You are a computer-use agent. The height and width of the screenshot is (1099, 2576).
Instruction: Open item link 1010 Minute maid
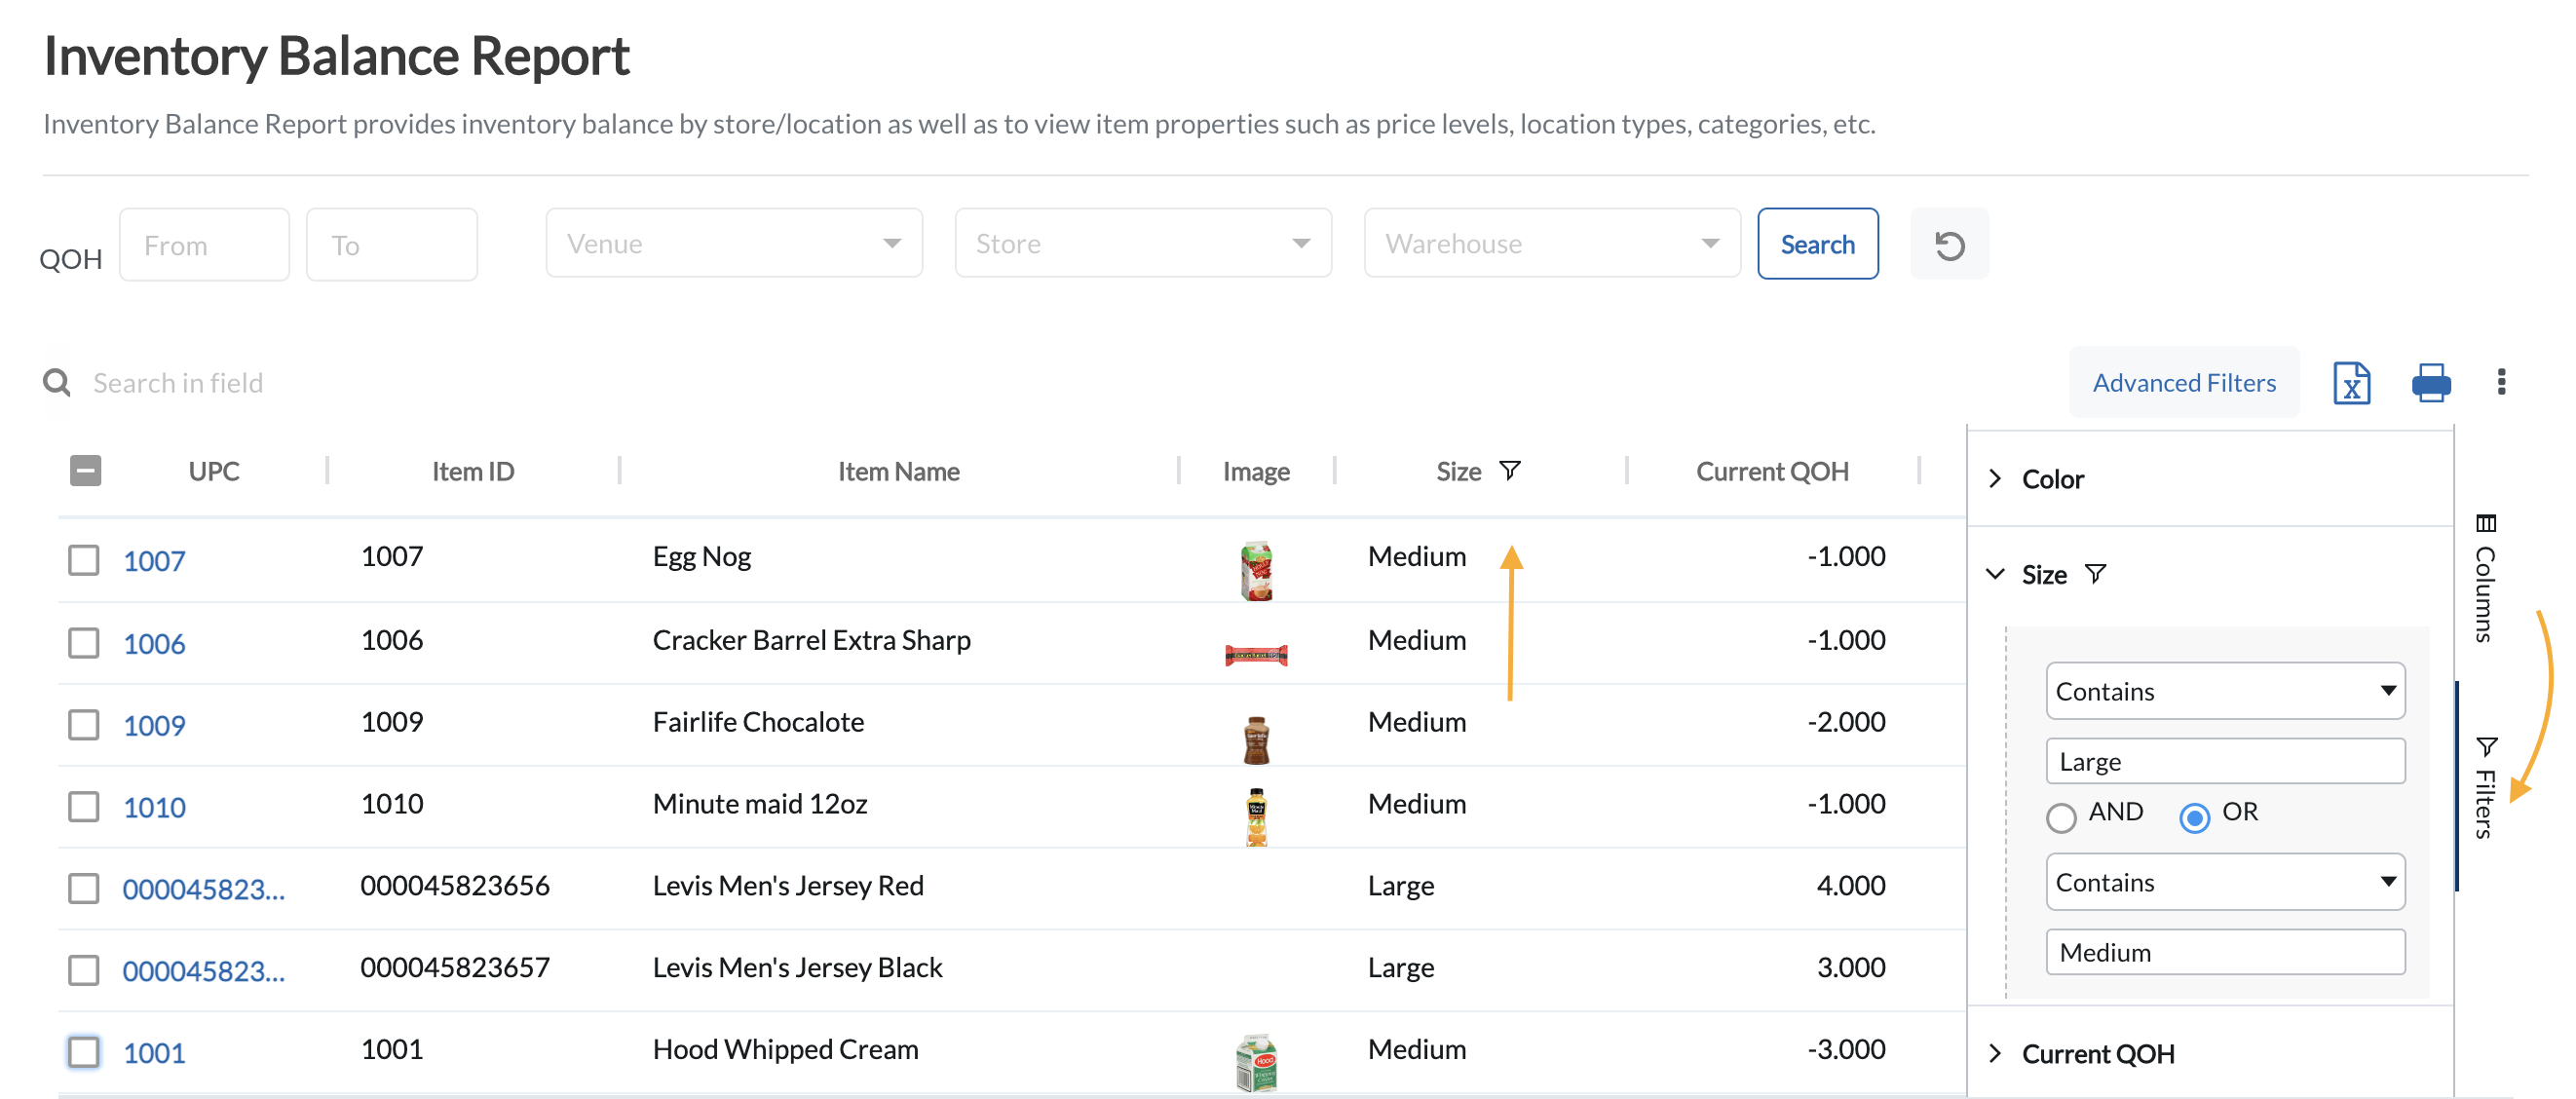(154, 806)
